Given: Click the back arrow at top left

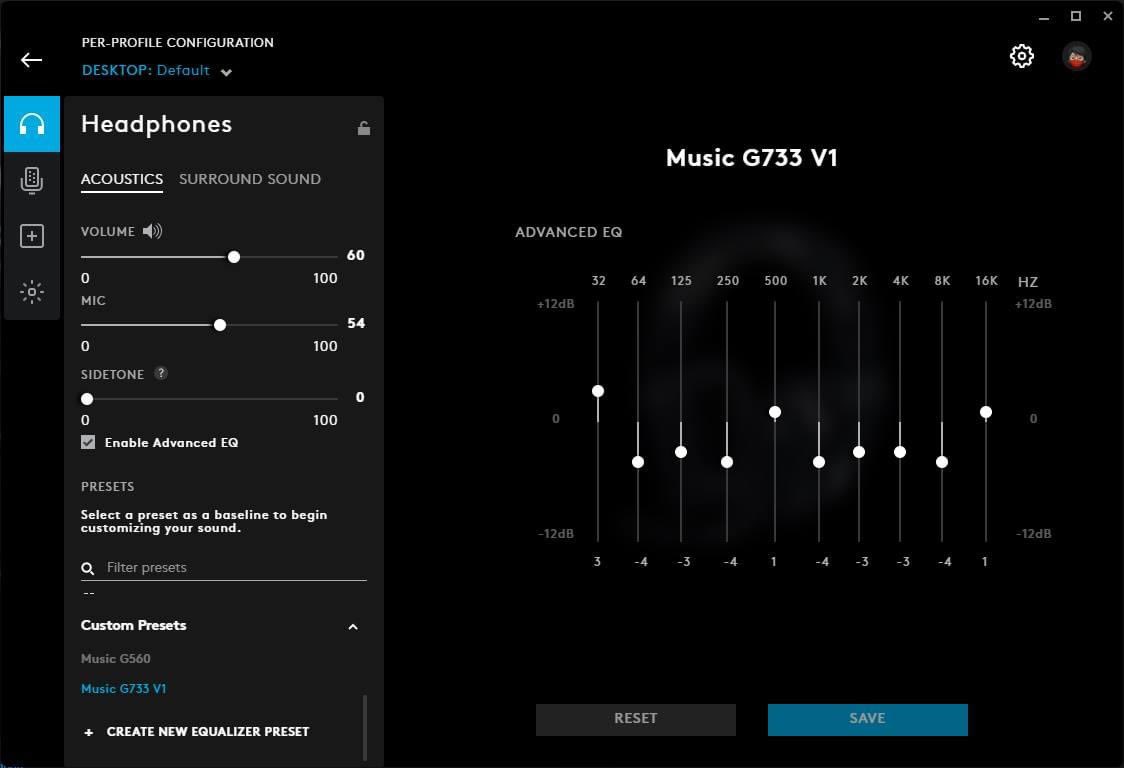Looking at the screenshot, I should [31, 59].
